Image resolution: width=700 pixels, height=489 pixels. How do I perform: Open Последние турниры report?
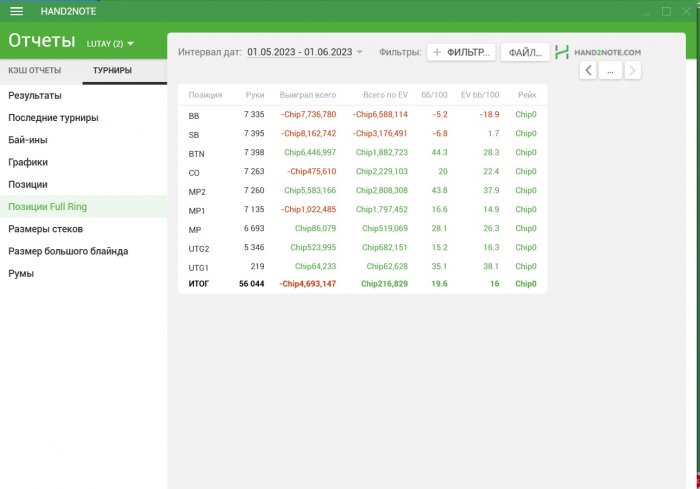pos(53,118)
